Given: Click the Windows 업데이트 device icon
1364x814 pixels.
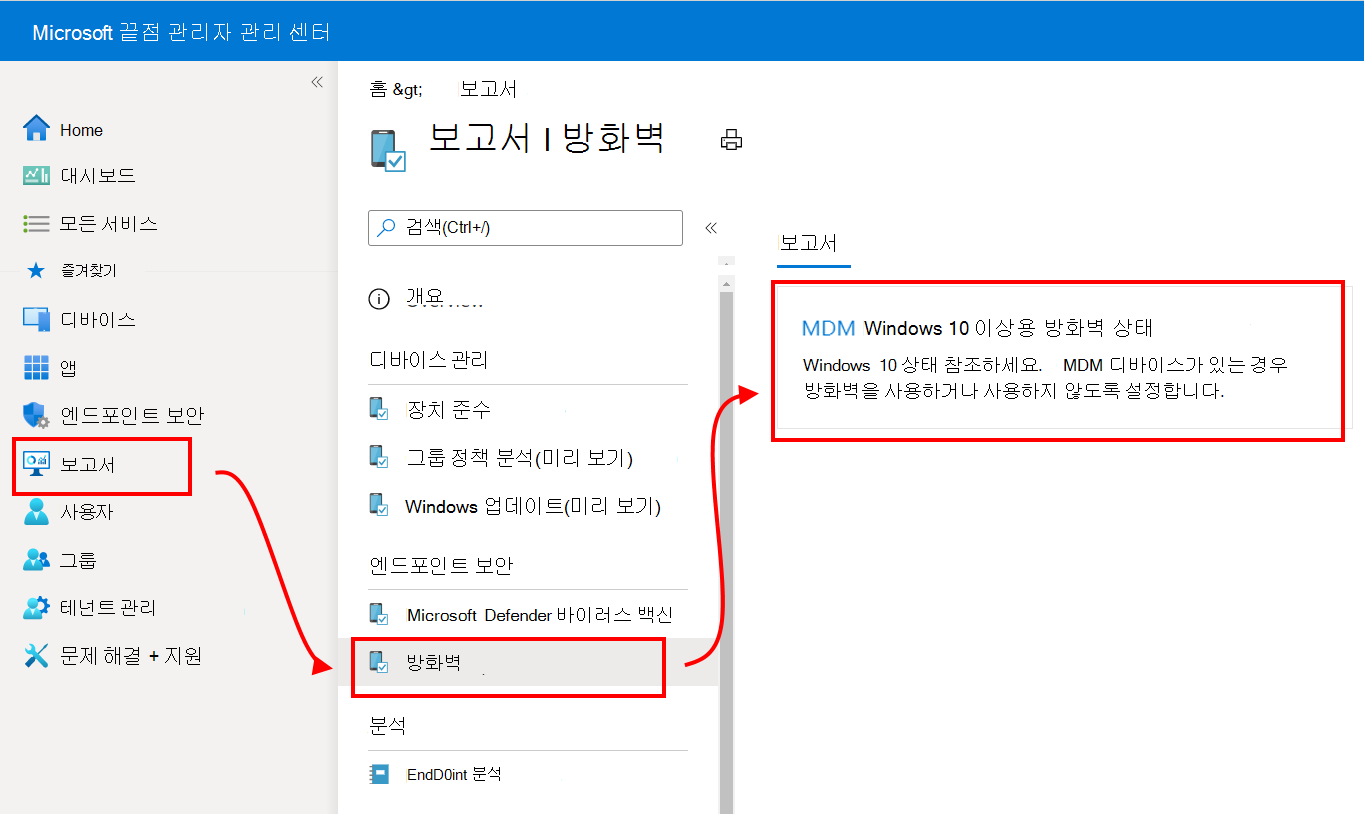Looking at the screenshot, I should (379, 505).
